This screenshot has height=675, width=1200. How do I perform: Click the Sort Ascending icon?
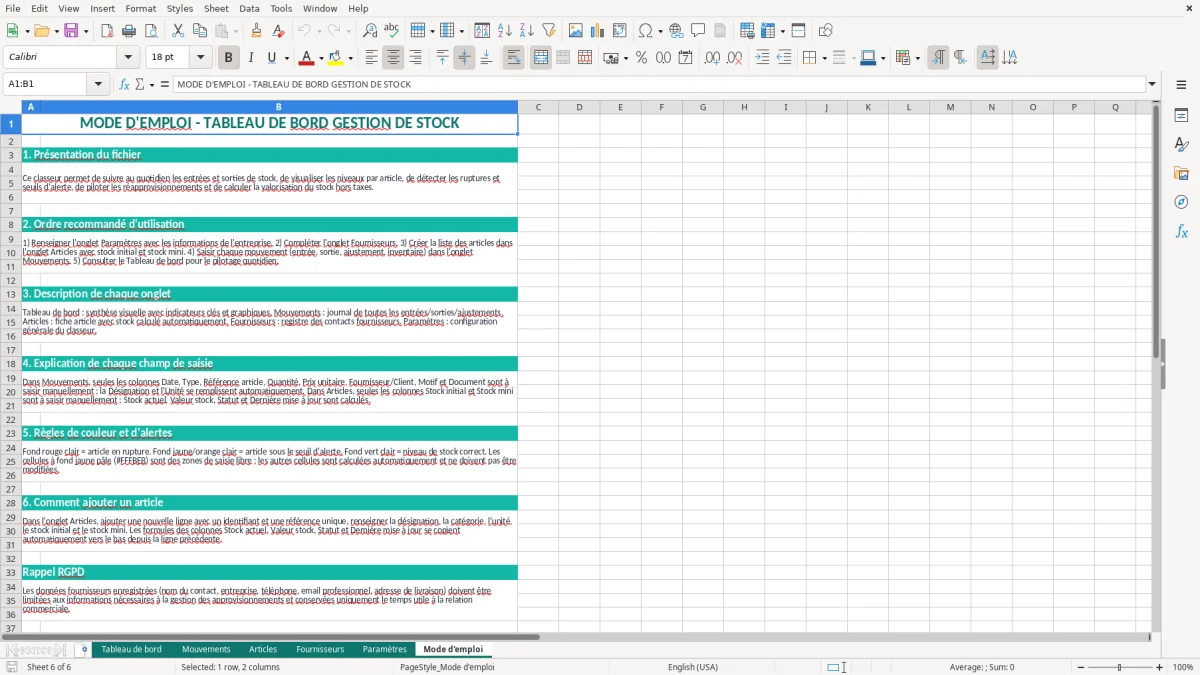pyautogui.click(x=504, y=31)
